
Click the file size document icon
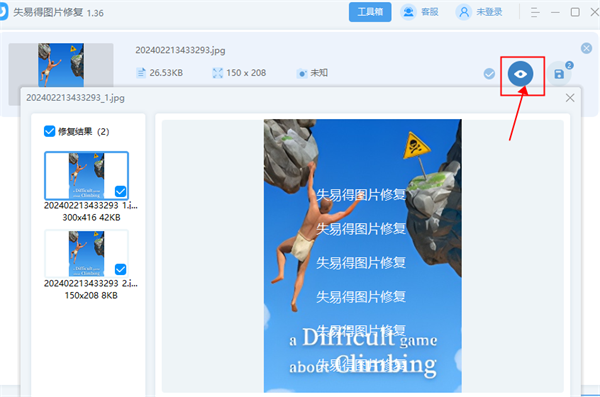coord(141,73)
